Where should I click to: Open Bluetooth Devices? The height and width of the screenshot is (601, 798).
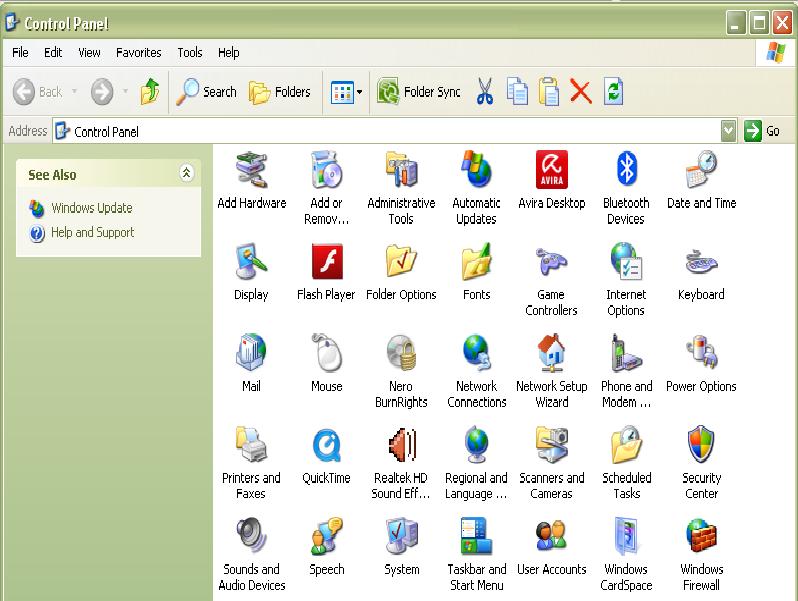[x=626, y=187]
